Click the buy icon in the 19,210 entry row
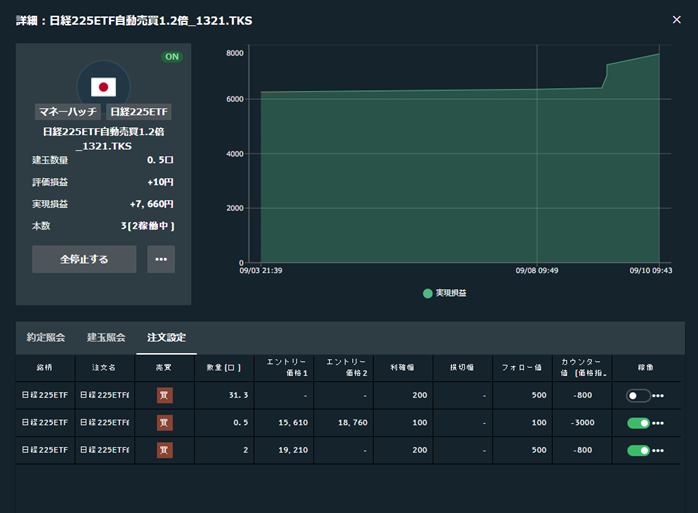Image resolution: width=698 pixels, height=513 pixels. (x=165, y=450)
